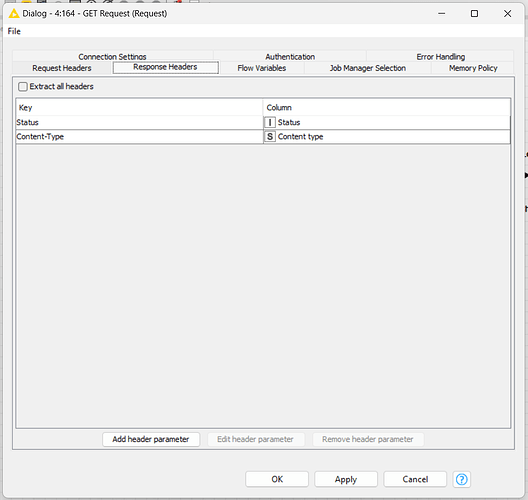Click the Add header parameter button
This screenshot has height=500, width=528.
[x=151, y=439]
